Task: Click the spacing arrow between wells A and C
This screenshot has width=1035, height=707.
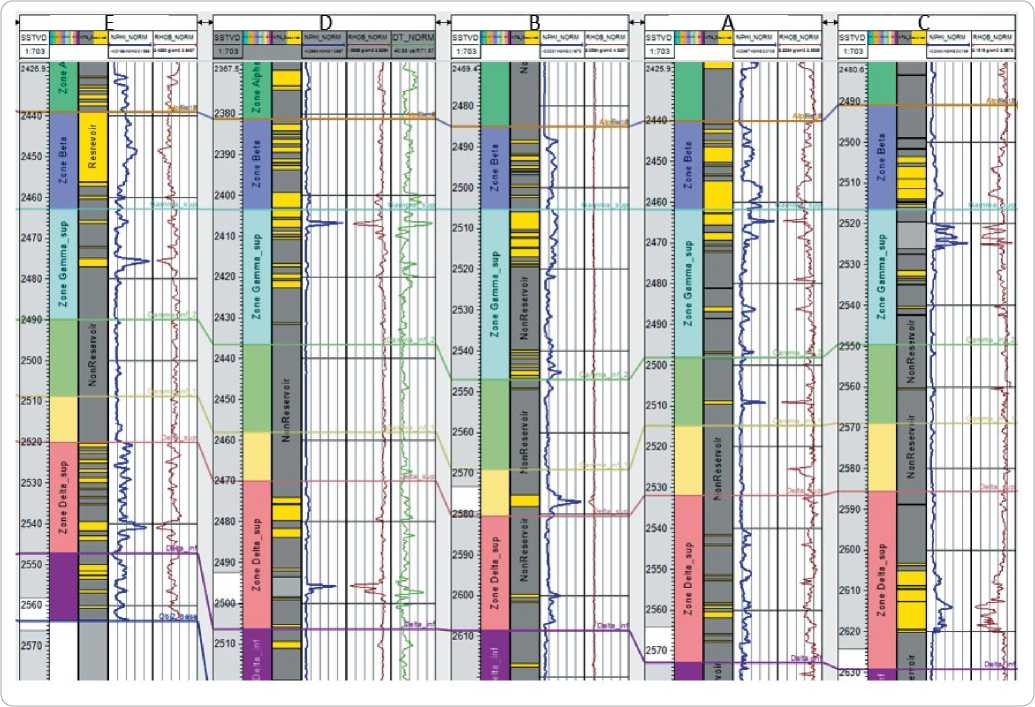Action: point(830,22)
